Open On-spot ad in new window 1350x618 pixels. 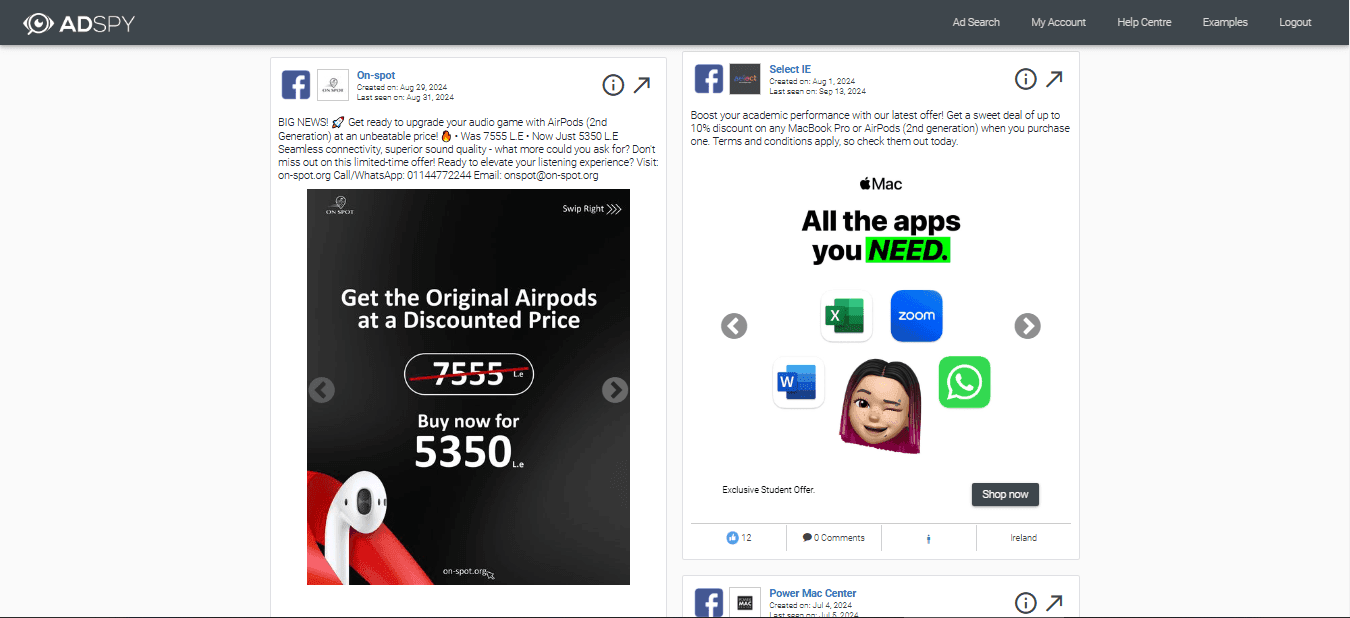click(642, 85)
